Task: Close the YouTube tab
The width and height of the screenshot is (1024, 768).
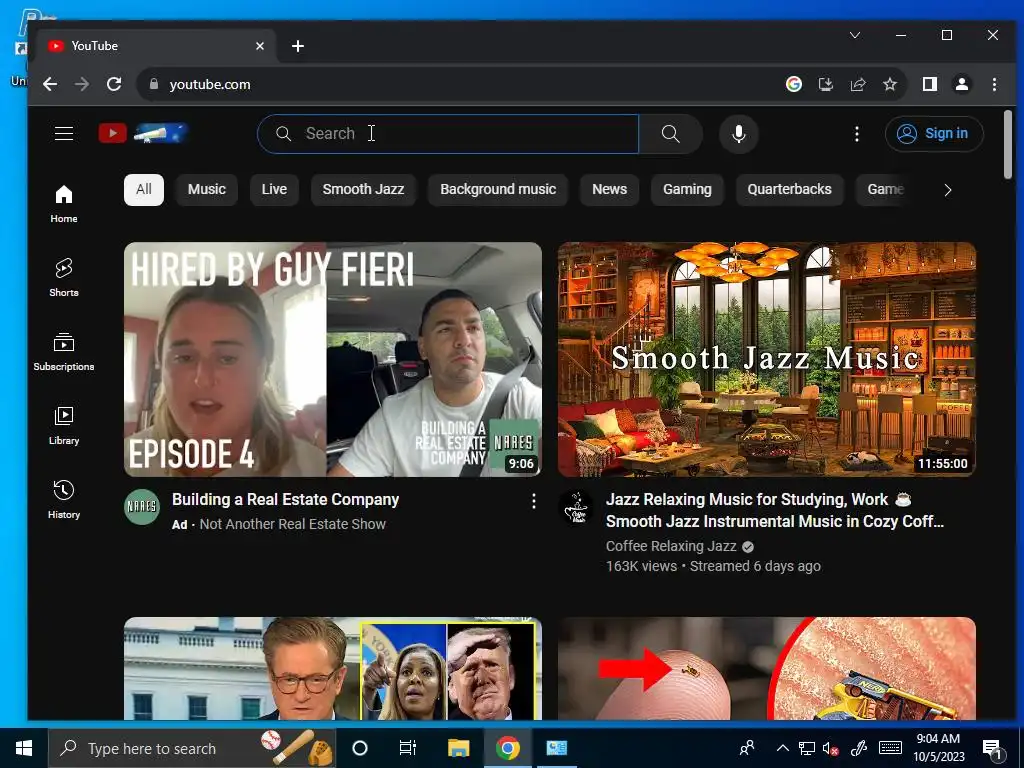Action: 260,46
